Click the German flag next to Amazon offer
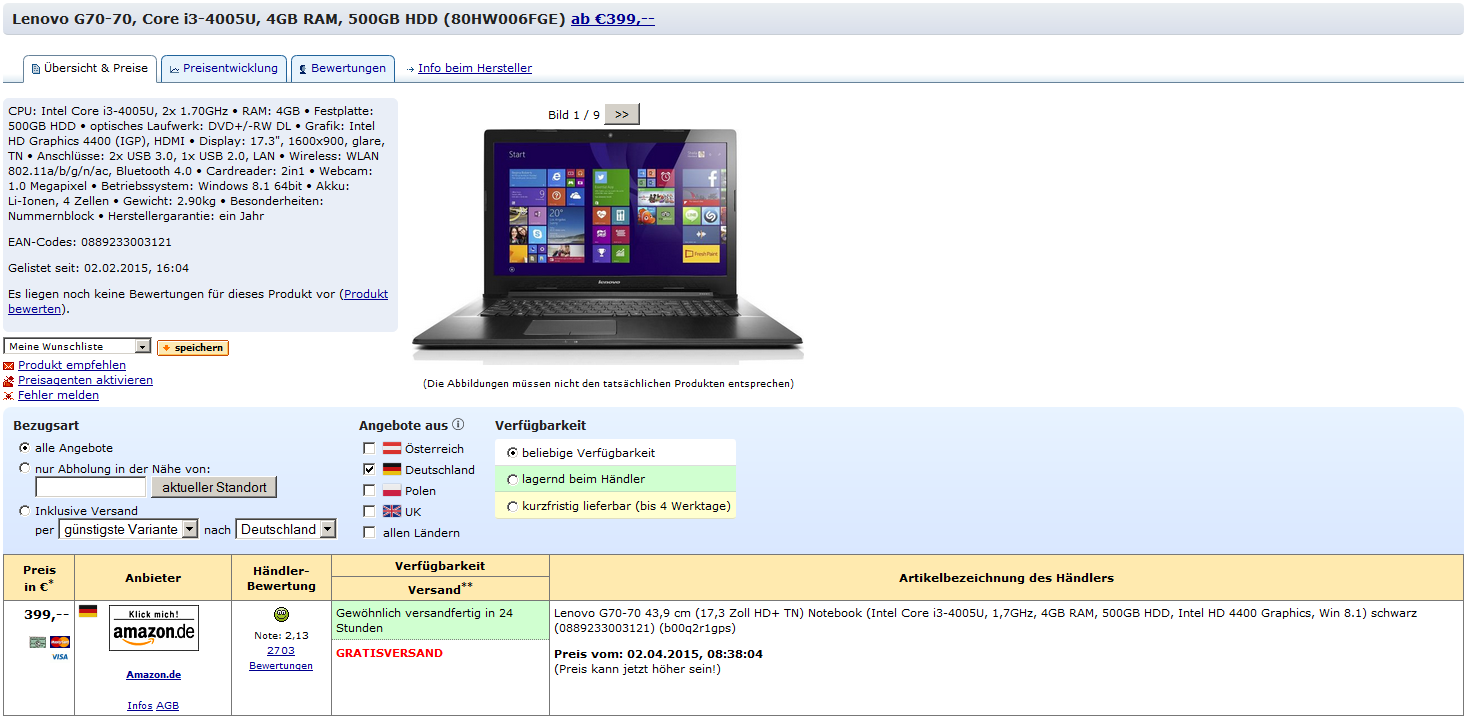Image resolution: width=1466 pixels, height=718 pixels. tap(88, 611)
